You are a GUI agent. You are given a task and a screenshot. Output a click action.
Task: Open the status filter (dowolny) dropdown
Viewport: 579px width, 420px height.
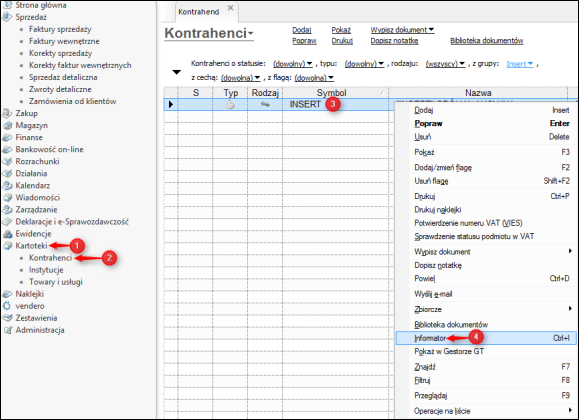(x=292, y=64)
